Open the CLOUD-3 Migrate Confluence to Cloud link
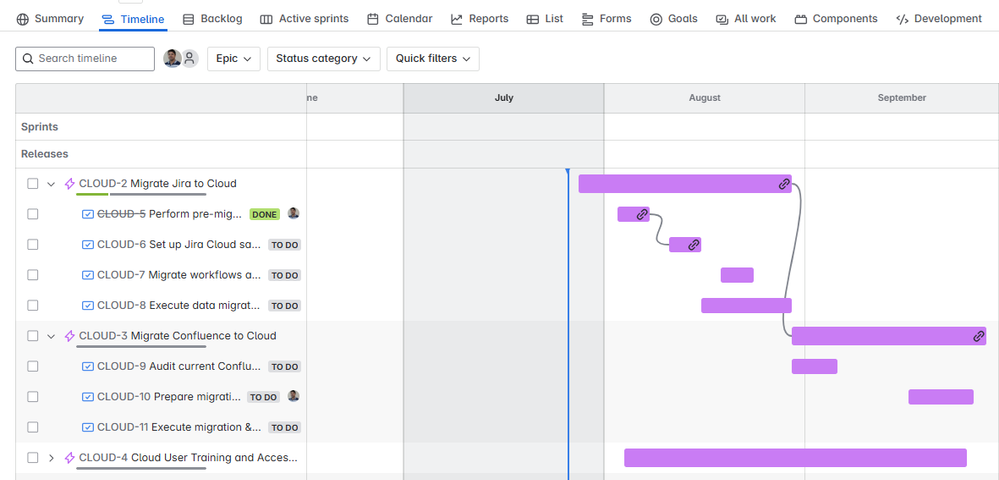Screen dimensions: 999x480 (178, 336)
